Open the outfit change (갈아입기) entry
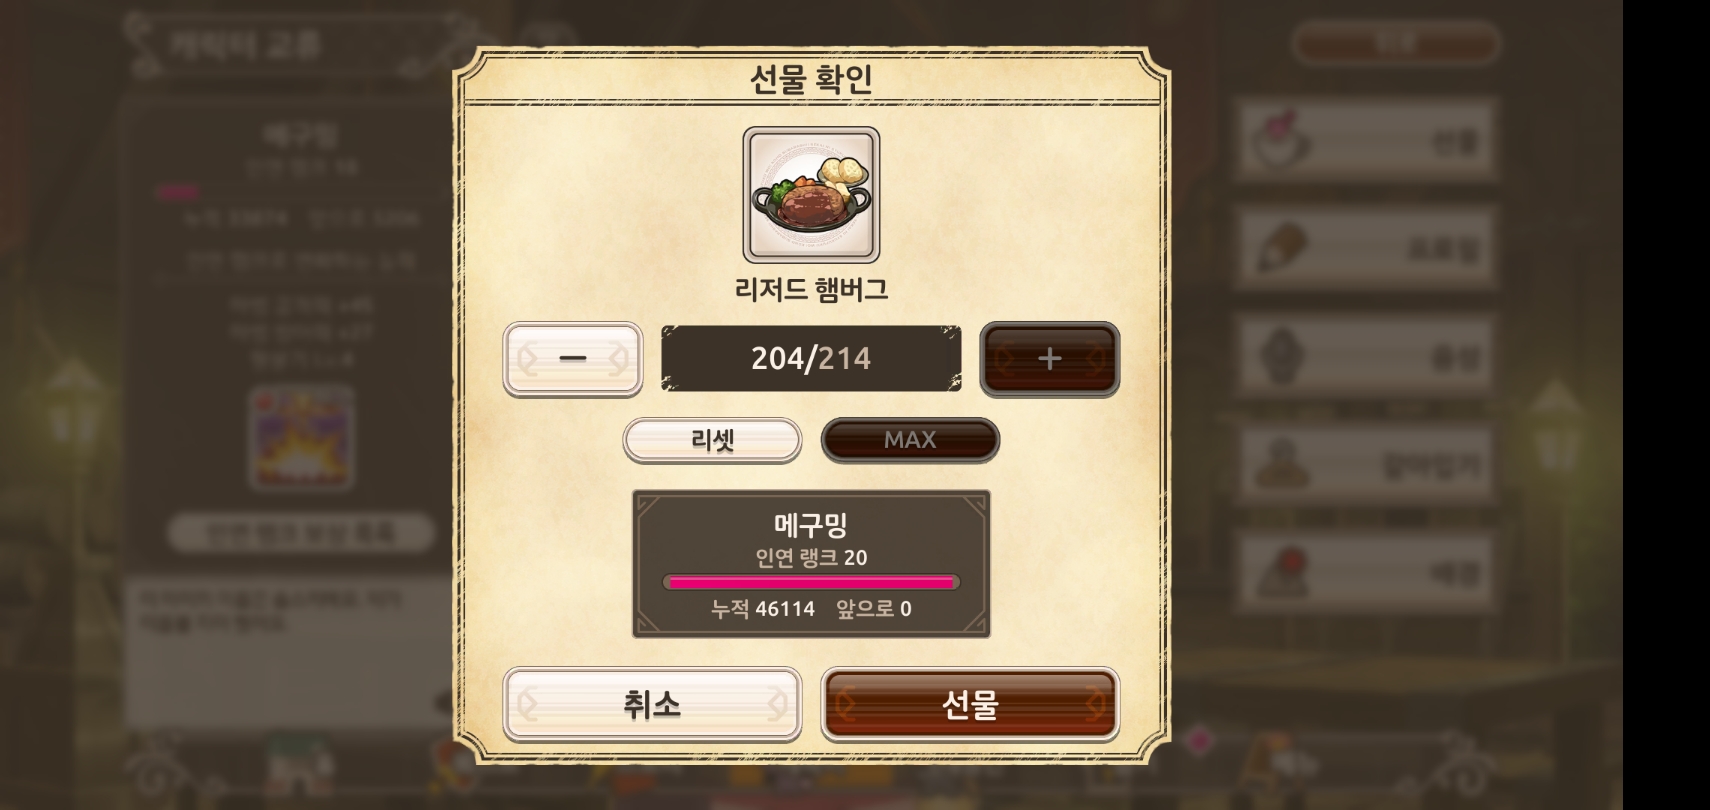 [1365, 463]
